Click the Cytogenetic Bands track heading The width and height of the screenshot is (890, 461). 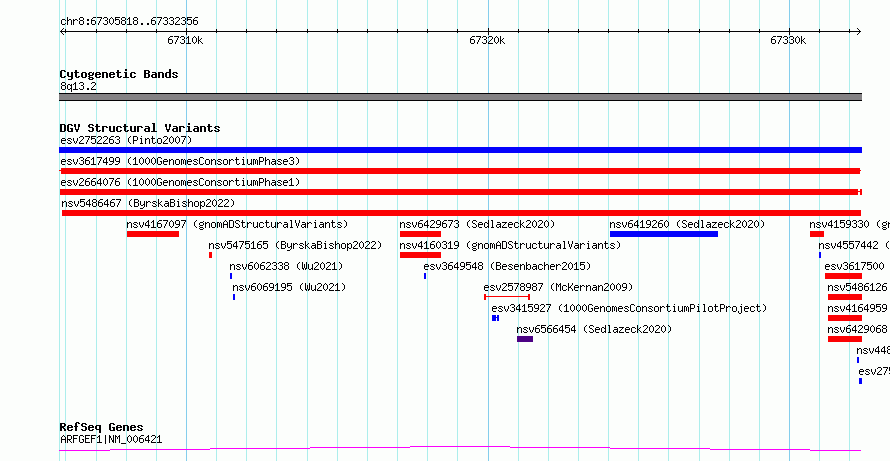click(119, 74)
